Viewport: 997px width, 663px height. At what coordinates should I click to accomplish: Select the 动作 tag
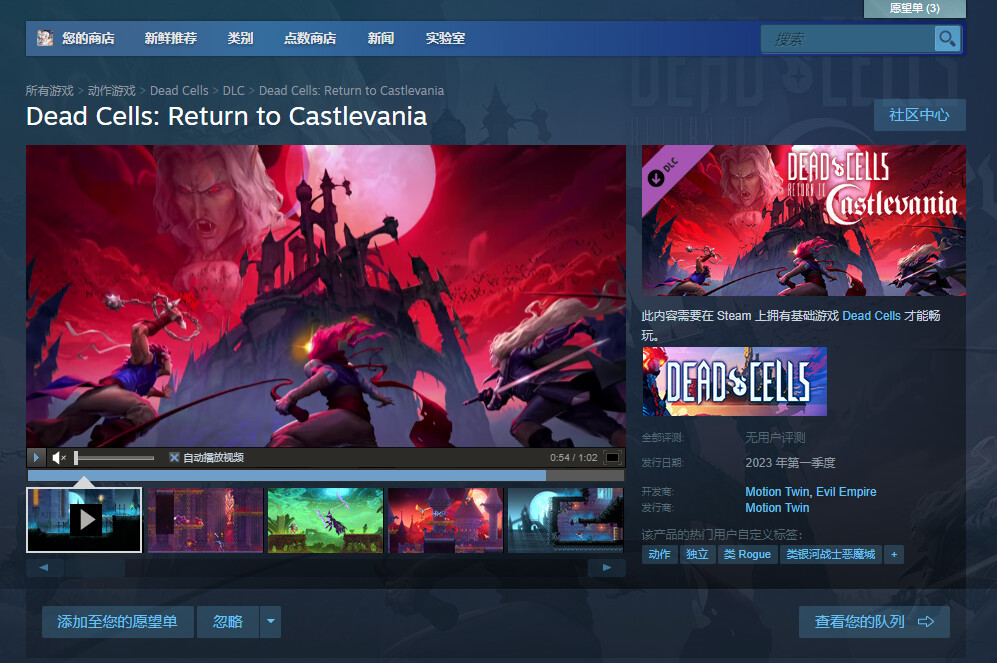(659, 554)
